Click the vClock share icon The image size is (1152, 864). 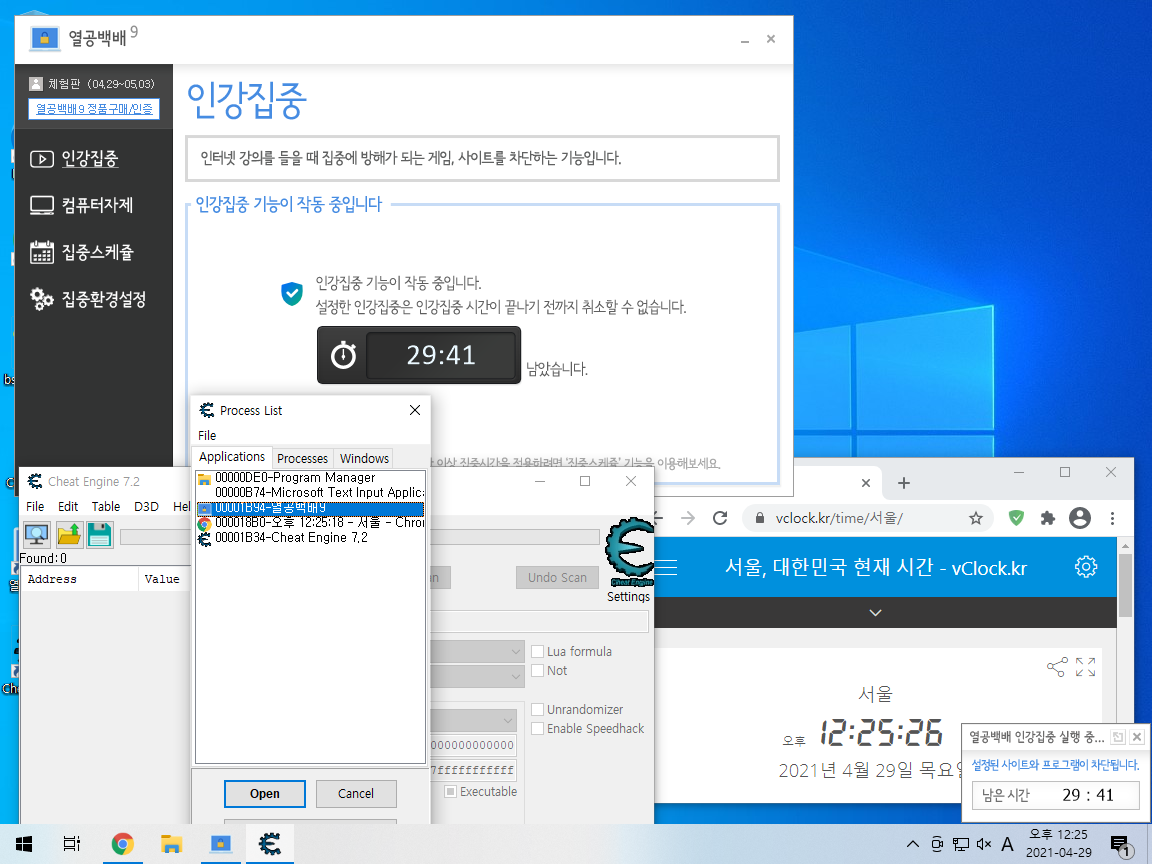tap(1057, 667)
